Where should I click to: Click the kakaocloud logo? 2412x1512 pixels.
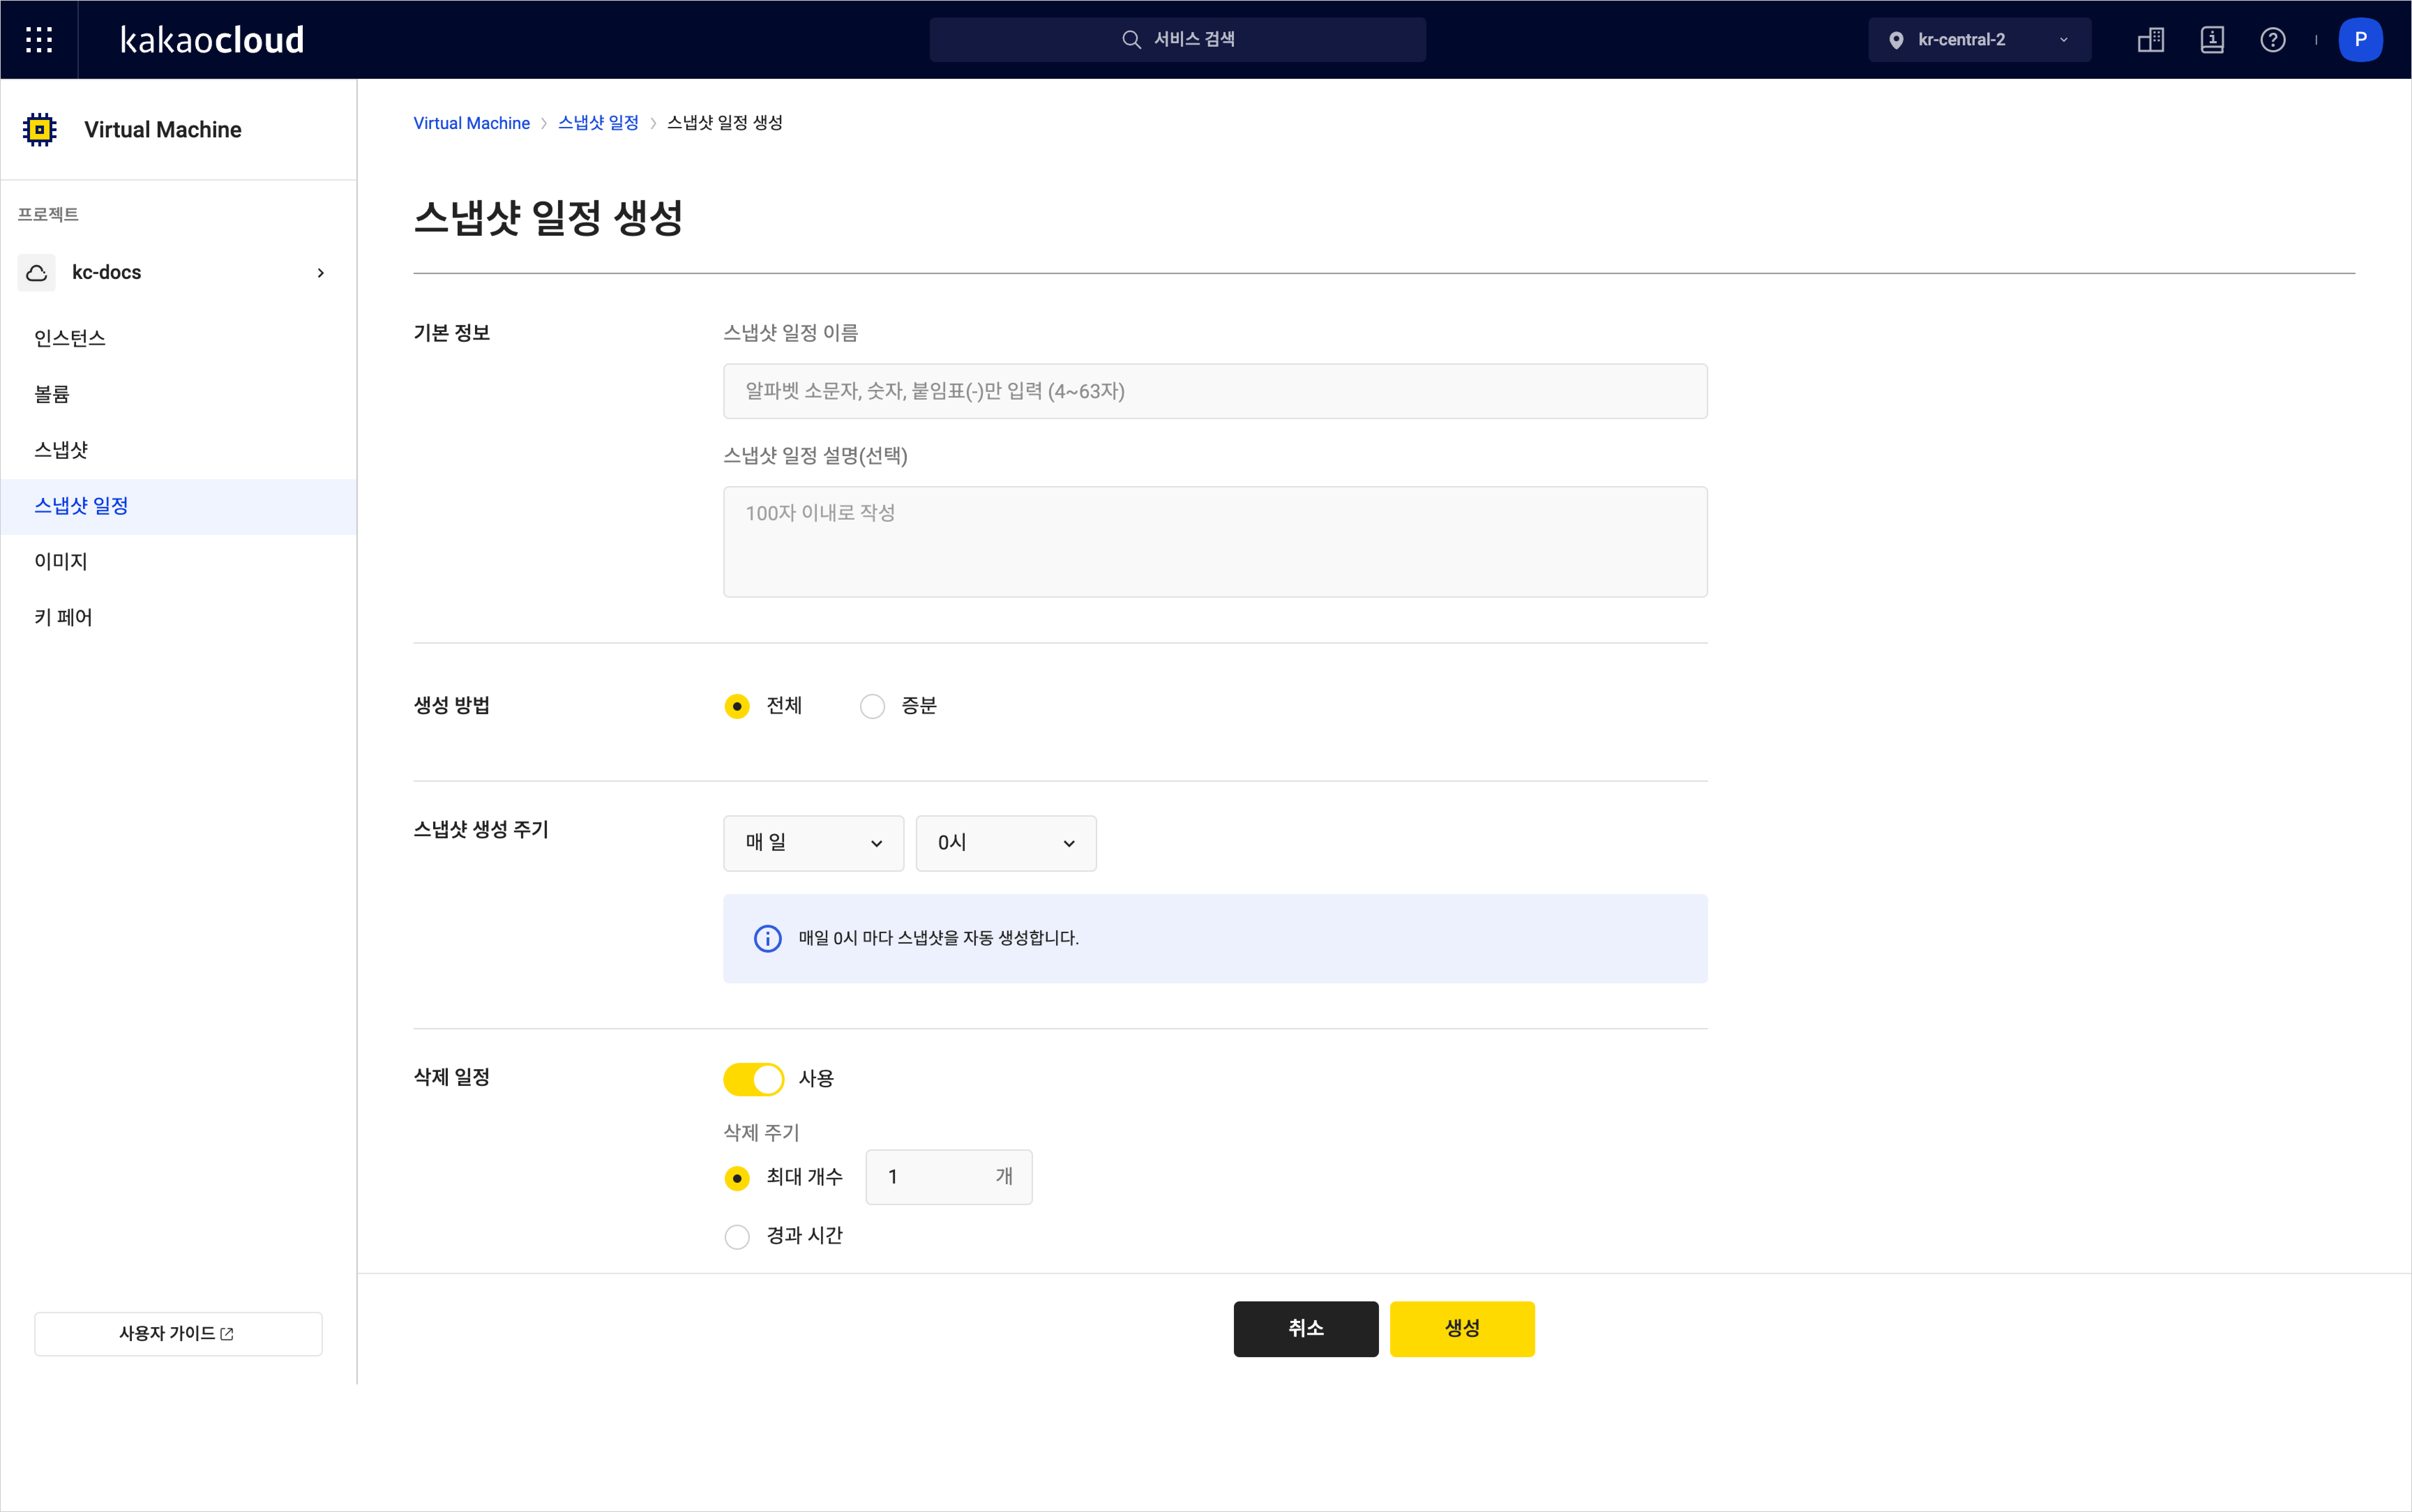point(212,40)
